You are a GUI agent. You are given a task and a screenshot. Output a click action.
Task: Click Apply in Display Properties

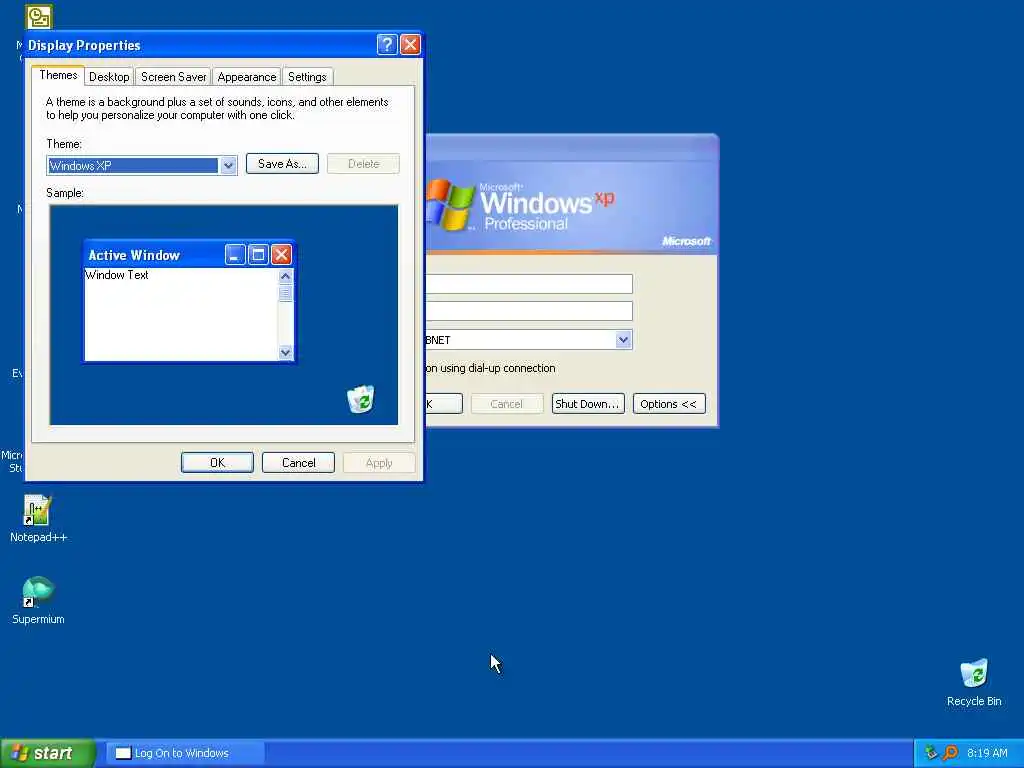(379, 462)
